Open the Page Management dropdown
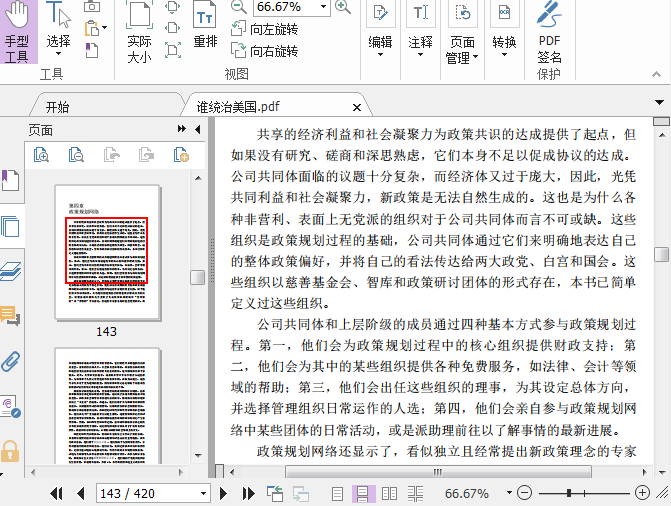 (462, 33)
